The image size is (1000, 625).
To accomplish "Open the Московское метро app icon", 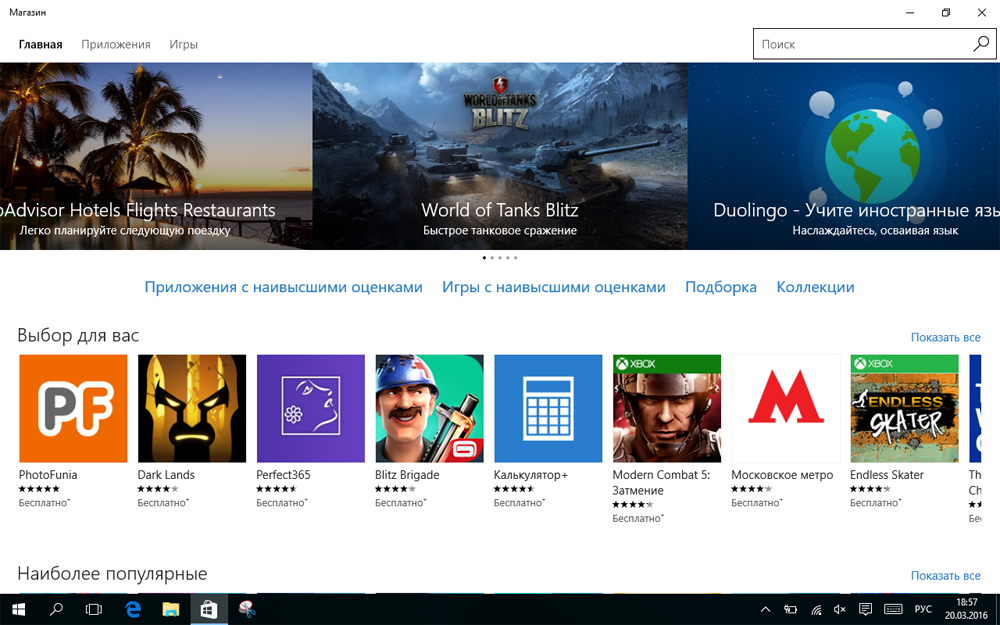I will click(786, 408).
